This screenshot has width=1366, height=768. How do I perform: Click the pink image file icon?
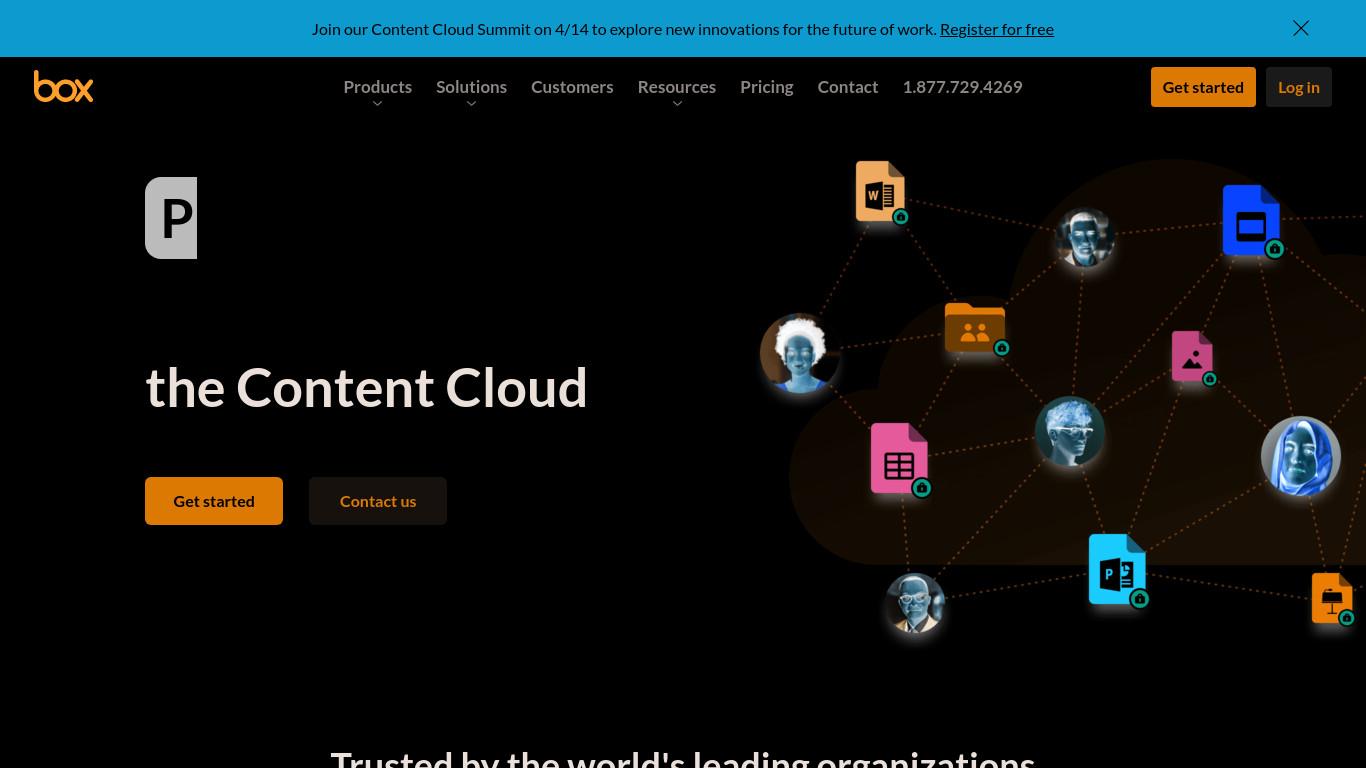pos(1192,356)
